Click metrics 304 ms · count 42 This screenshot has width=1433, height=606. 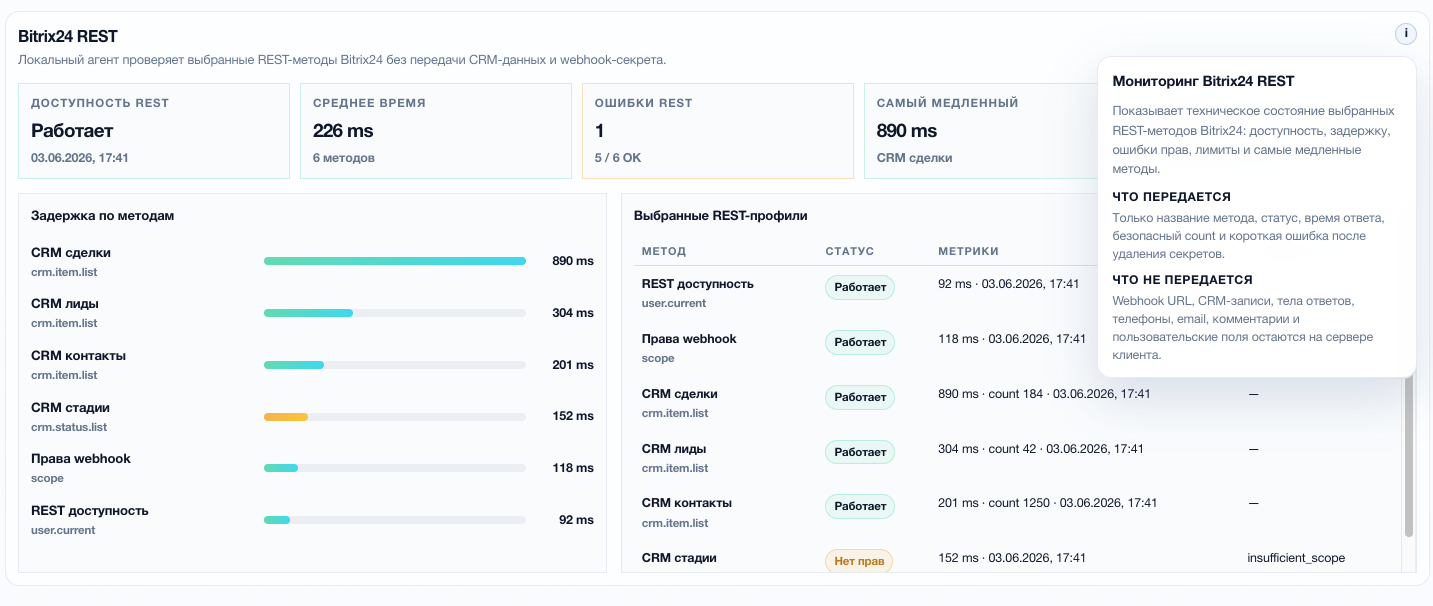1041,449
